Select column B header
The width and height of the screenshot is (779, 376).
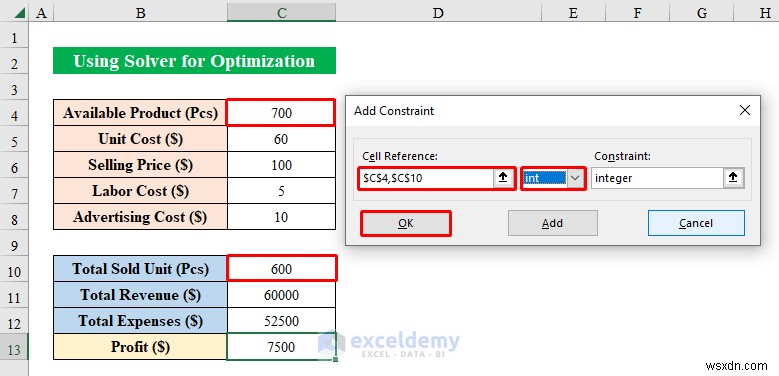click(141, 12)
